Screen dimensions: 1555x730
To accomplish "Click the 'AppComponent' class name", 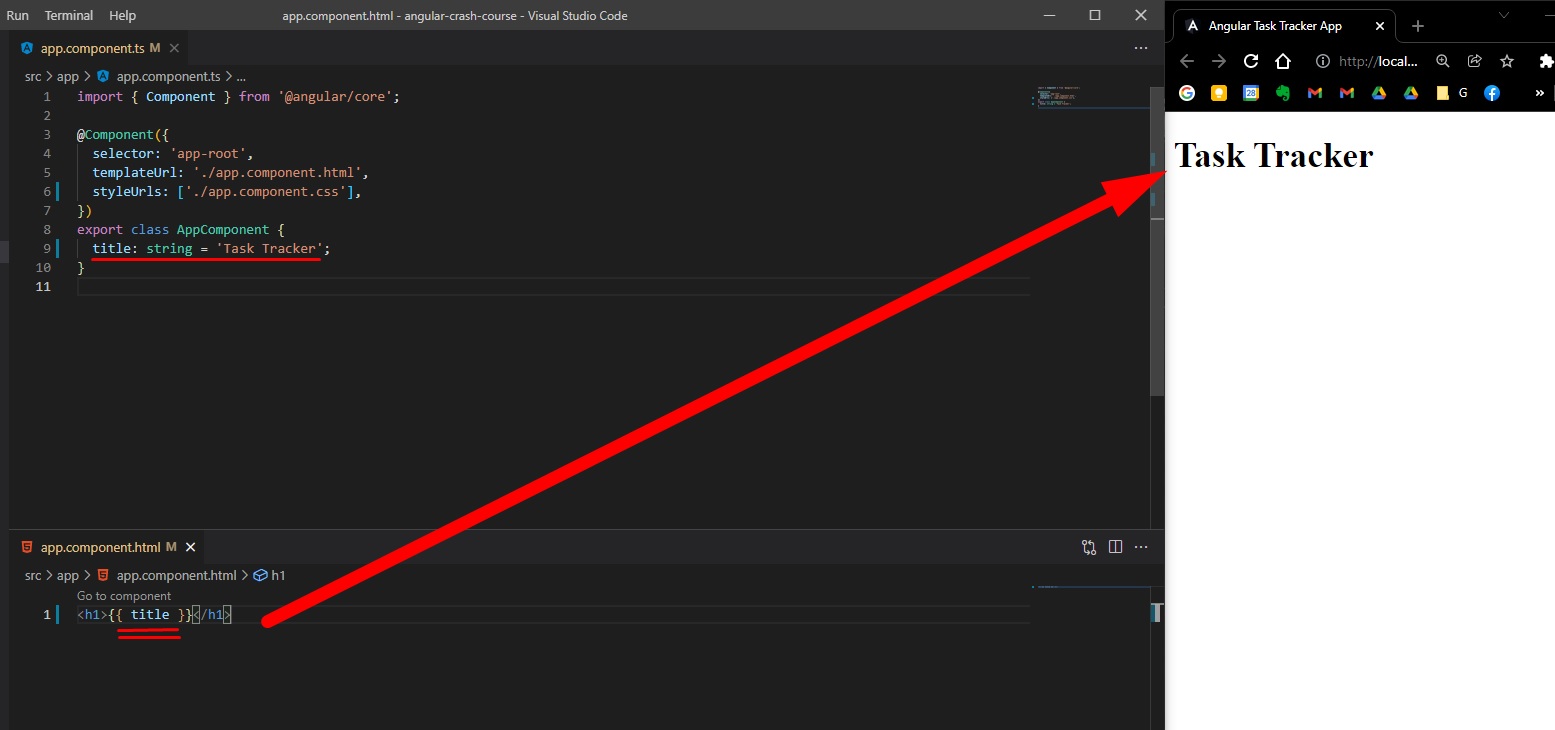I will pyautogui.click(x=223, y=230).
